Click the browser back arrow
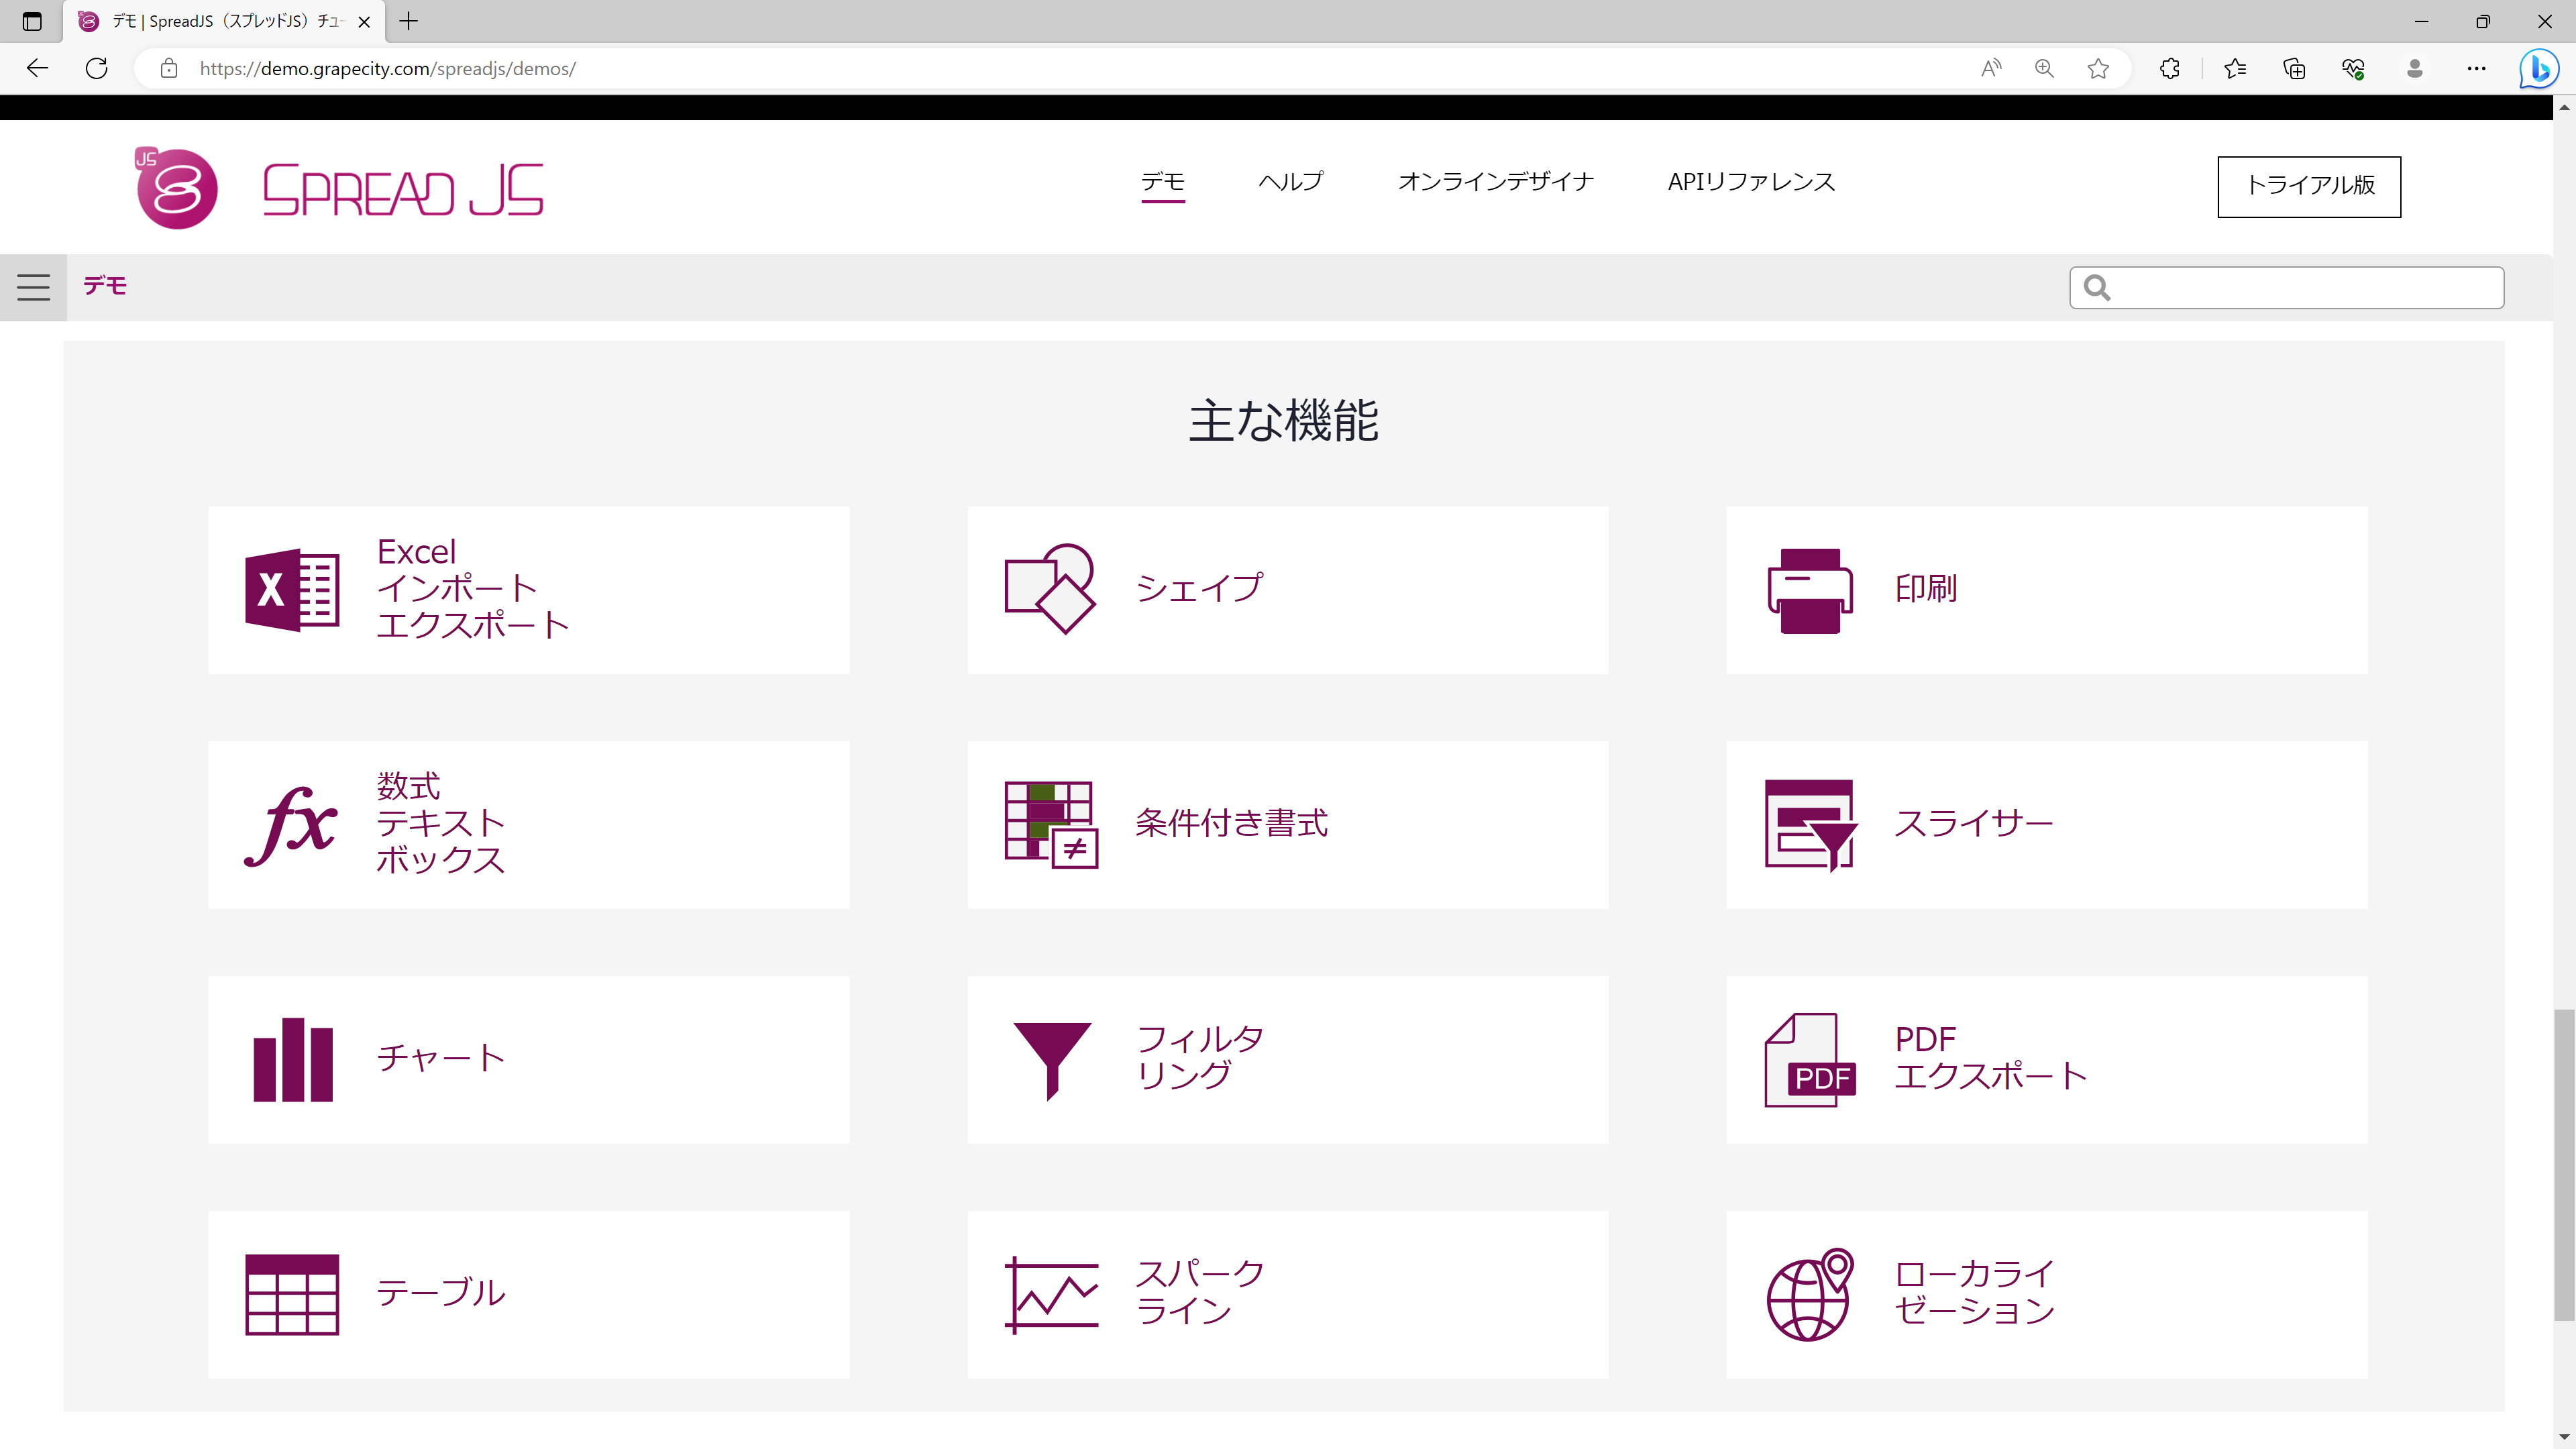The image size is (2576, 1449). coord(38,68)
